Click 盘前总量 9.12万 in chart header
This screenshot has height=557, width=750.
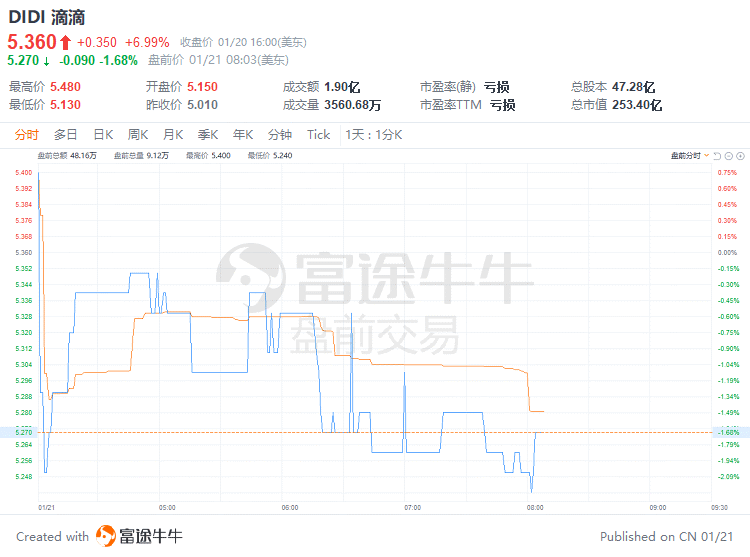(141, 155)
